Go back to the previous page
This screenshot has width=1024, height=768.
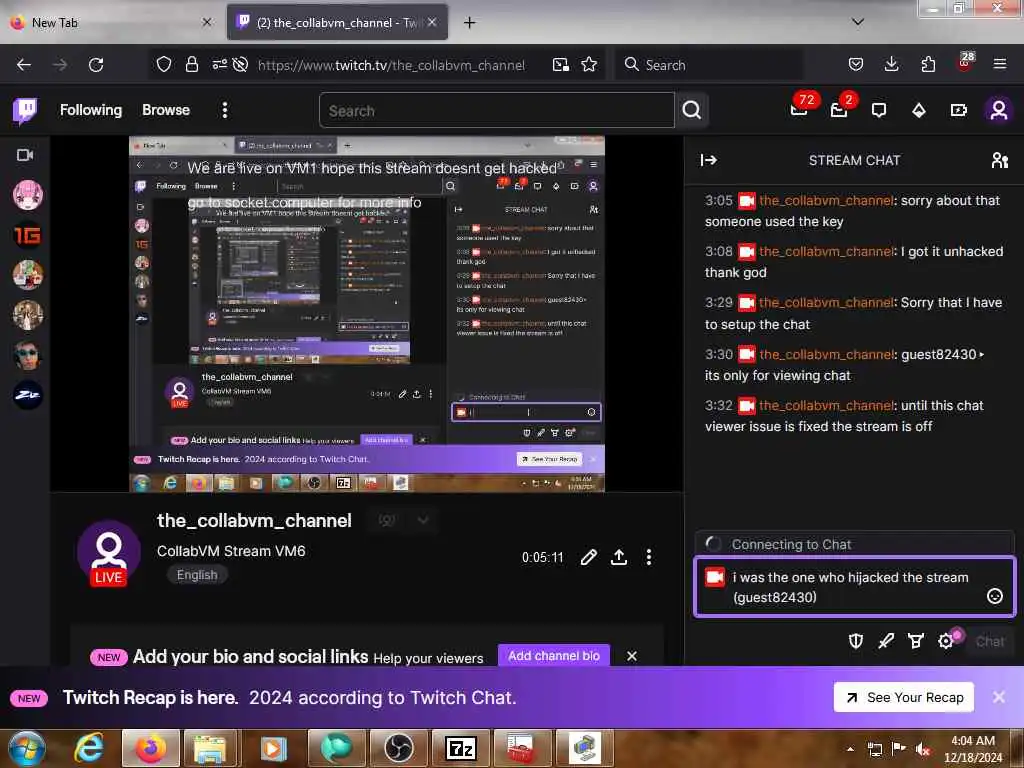(x=24, y=64)
